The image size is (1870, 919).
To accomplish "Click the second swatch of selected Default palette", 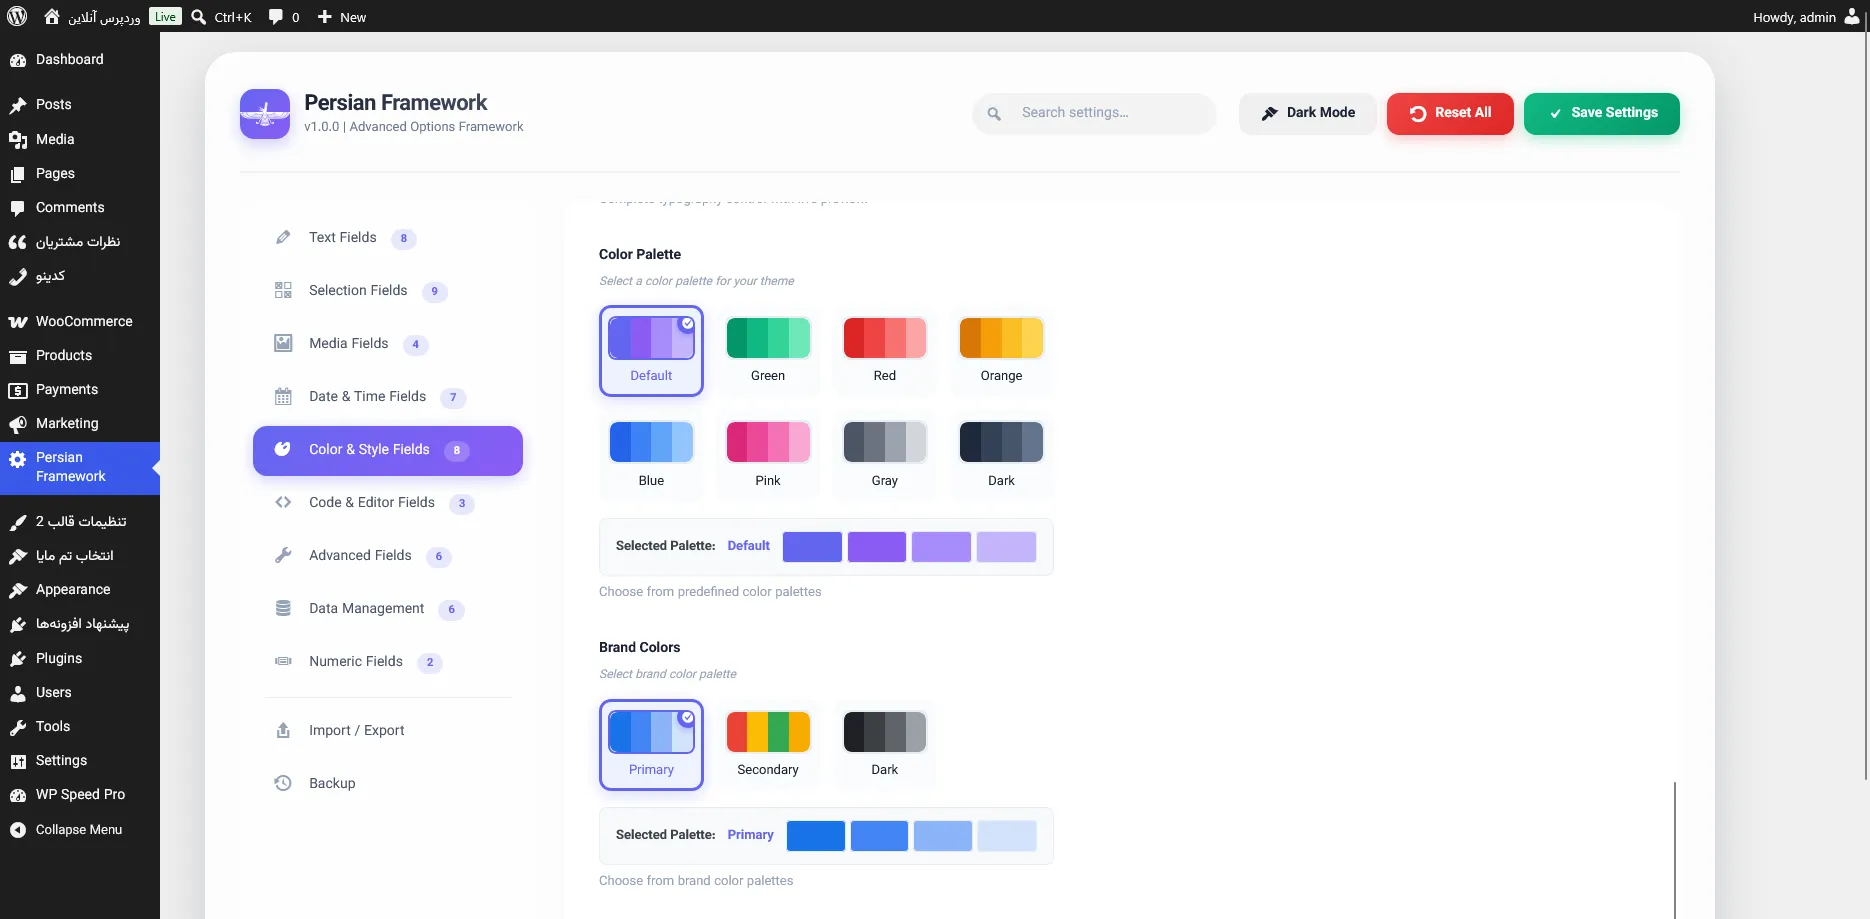I will click(877, 547).
